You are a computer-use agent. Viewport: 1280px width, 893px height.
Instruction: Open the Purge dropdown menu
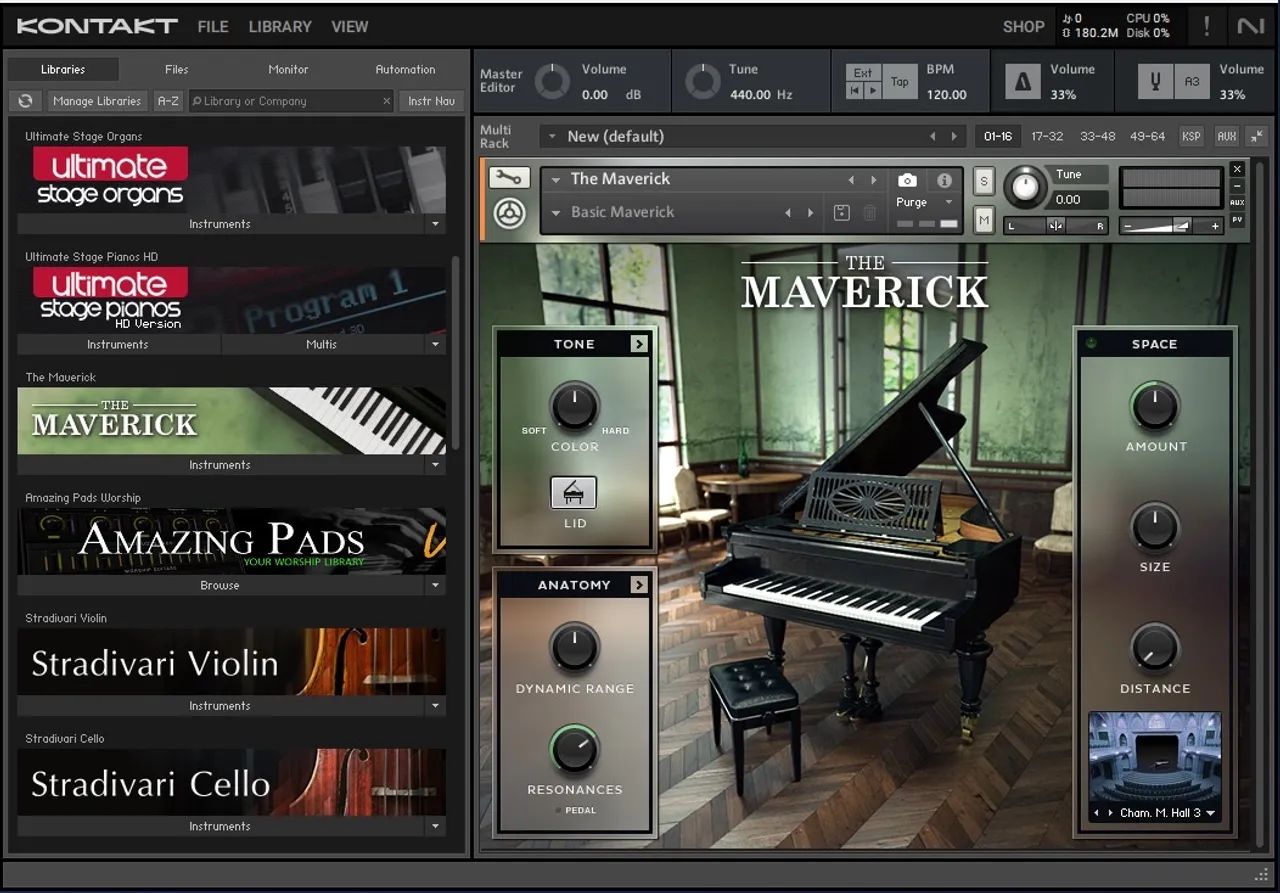(x=949, y=202)
